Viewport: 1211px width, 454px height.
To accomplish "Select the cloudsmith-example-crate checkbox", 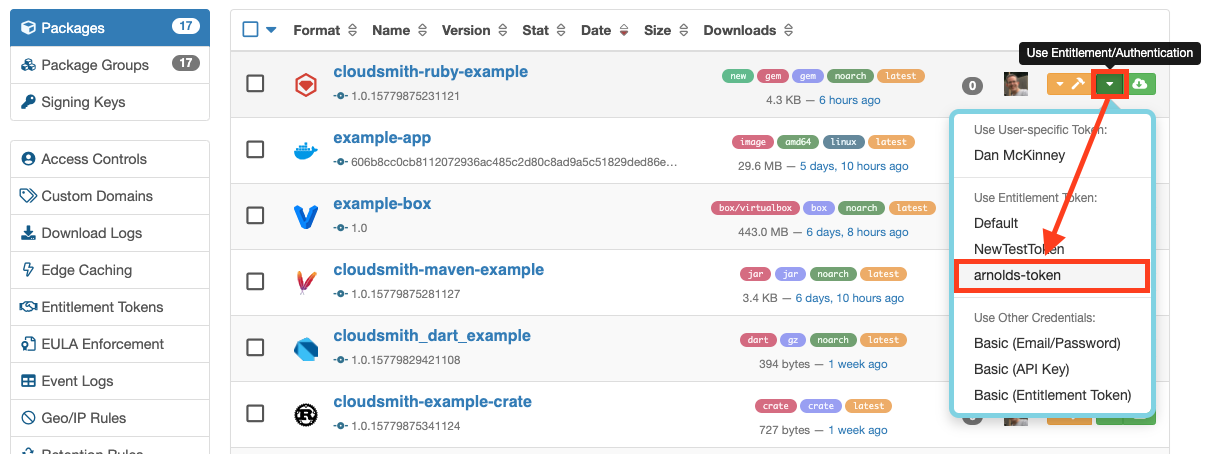I will coord(255,413).
